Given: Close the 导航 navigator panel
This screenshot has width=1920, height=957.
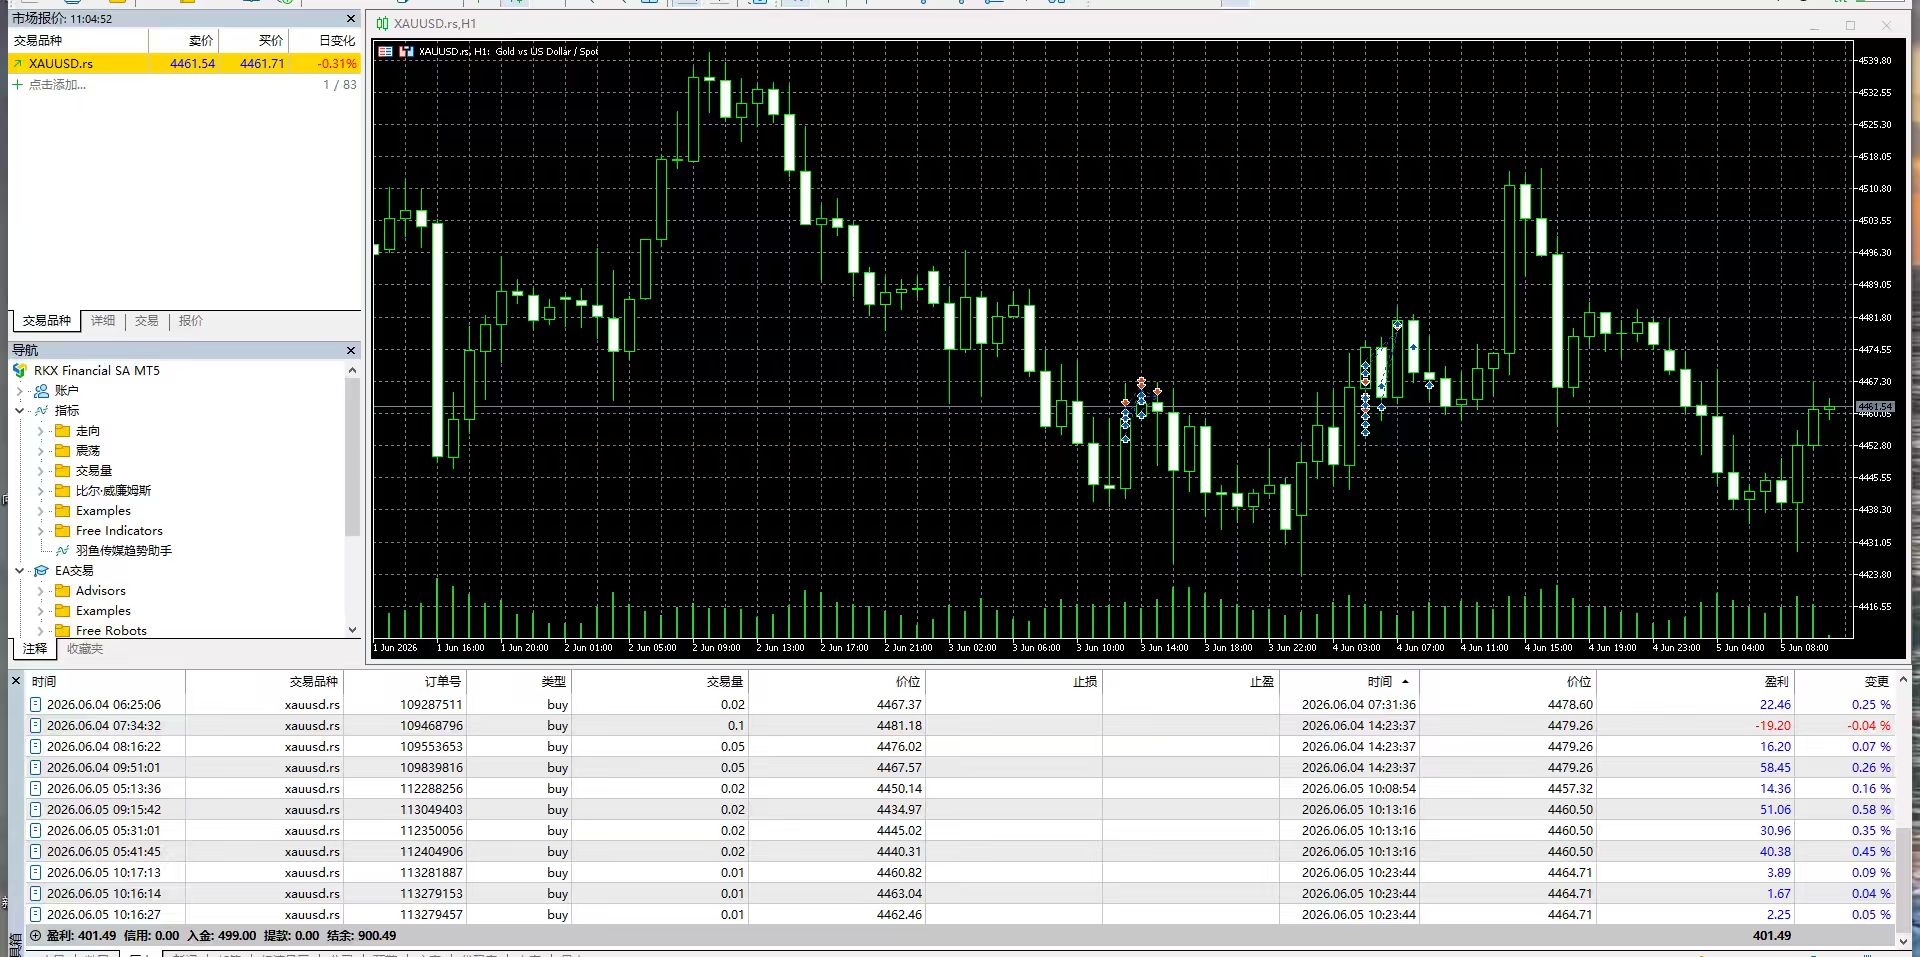Looking at the screenshot, I should [351, 350].
